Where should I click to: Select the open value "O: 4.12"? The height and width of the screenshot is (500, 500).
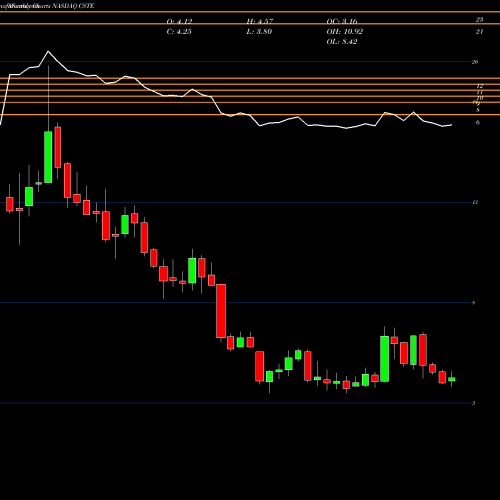(x=179, y=21)
